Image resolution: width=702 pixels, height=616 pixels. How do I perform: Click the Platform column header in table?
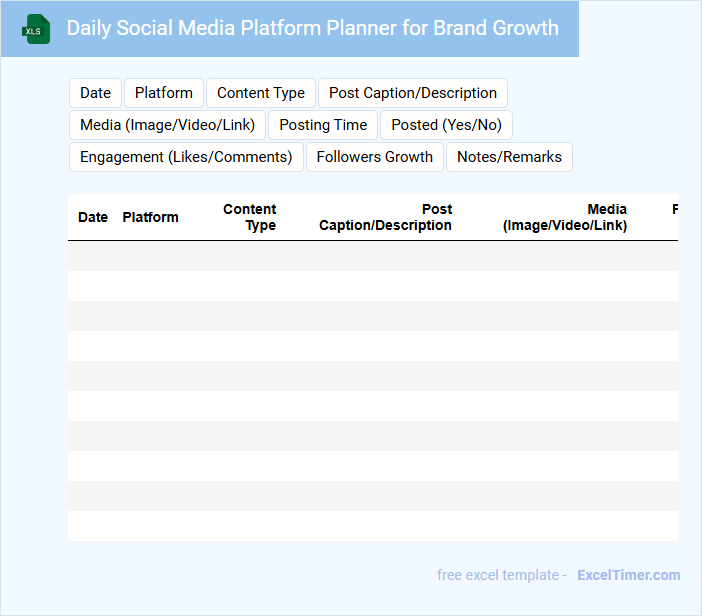(x=150, y=217)
